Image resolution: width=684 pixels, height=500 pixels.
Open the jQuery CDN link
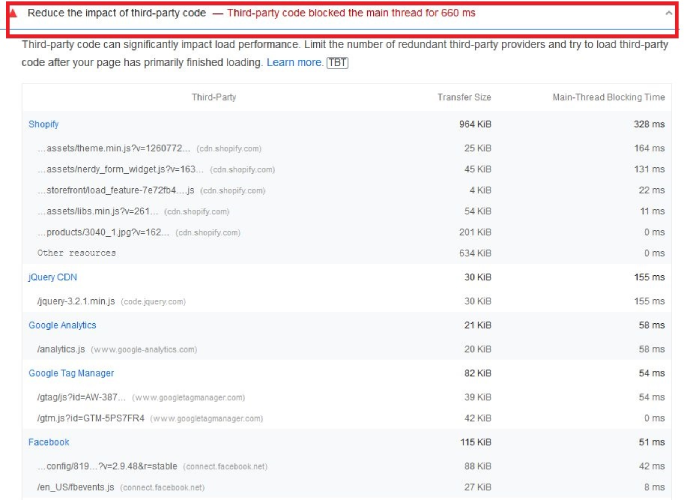pyautogui.click(x=52, y=277)
